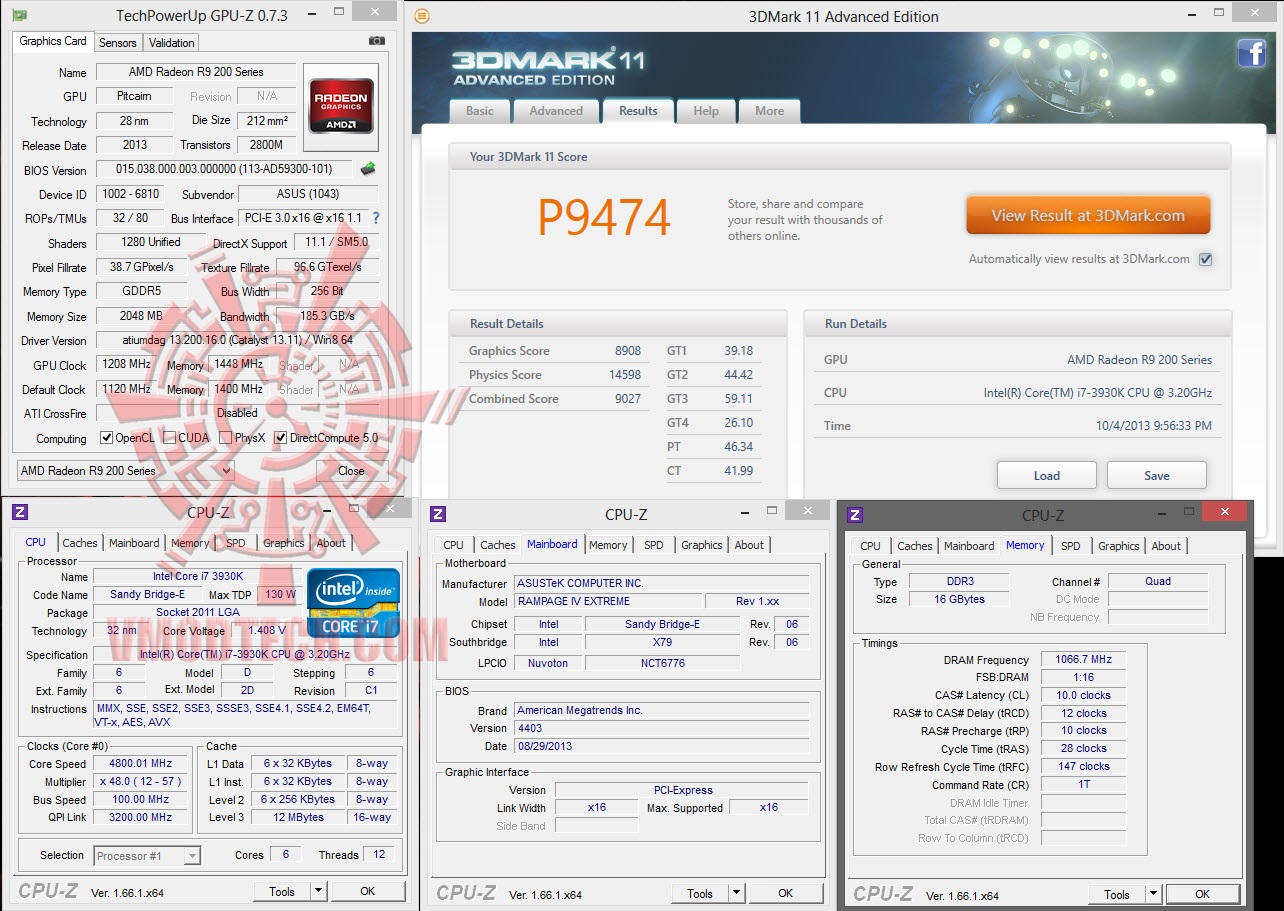Screen dimensions: 1284x911
Task: Open the More tab in 3DMark 11
Action: point(770,111)
